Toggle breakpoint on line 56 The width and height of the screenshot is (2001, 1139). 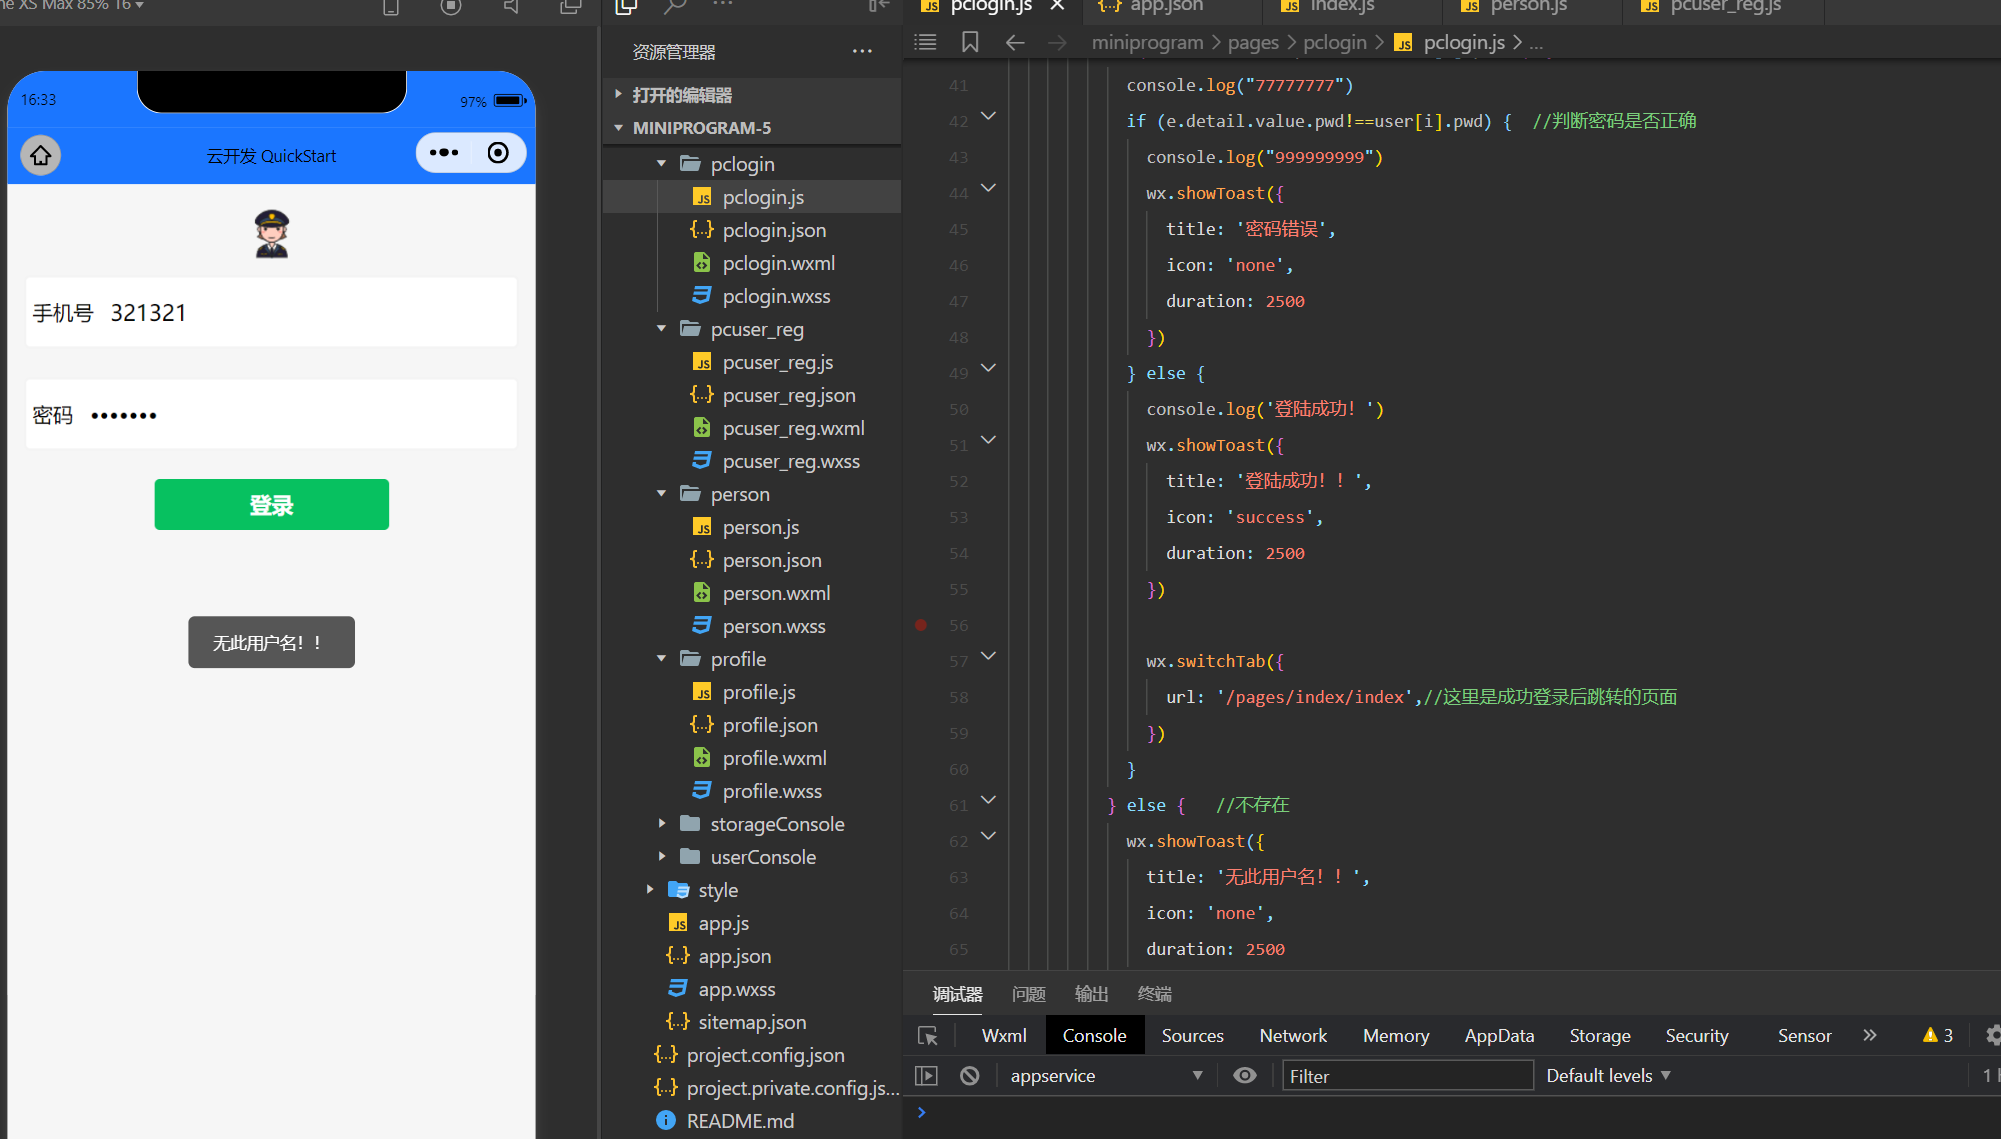pyautogui.click(x=921, y=625)
